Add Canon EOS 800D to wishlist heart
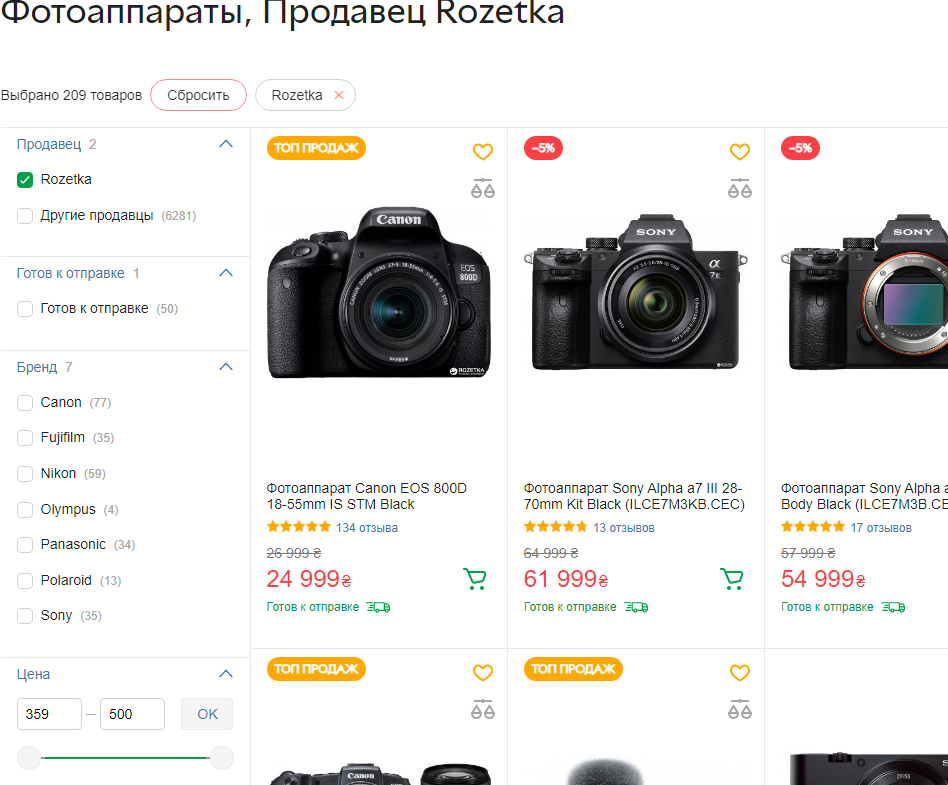This screenshot has width=948, height=785. coord(483,152)
